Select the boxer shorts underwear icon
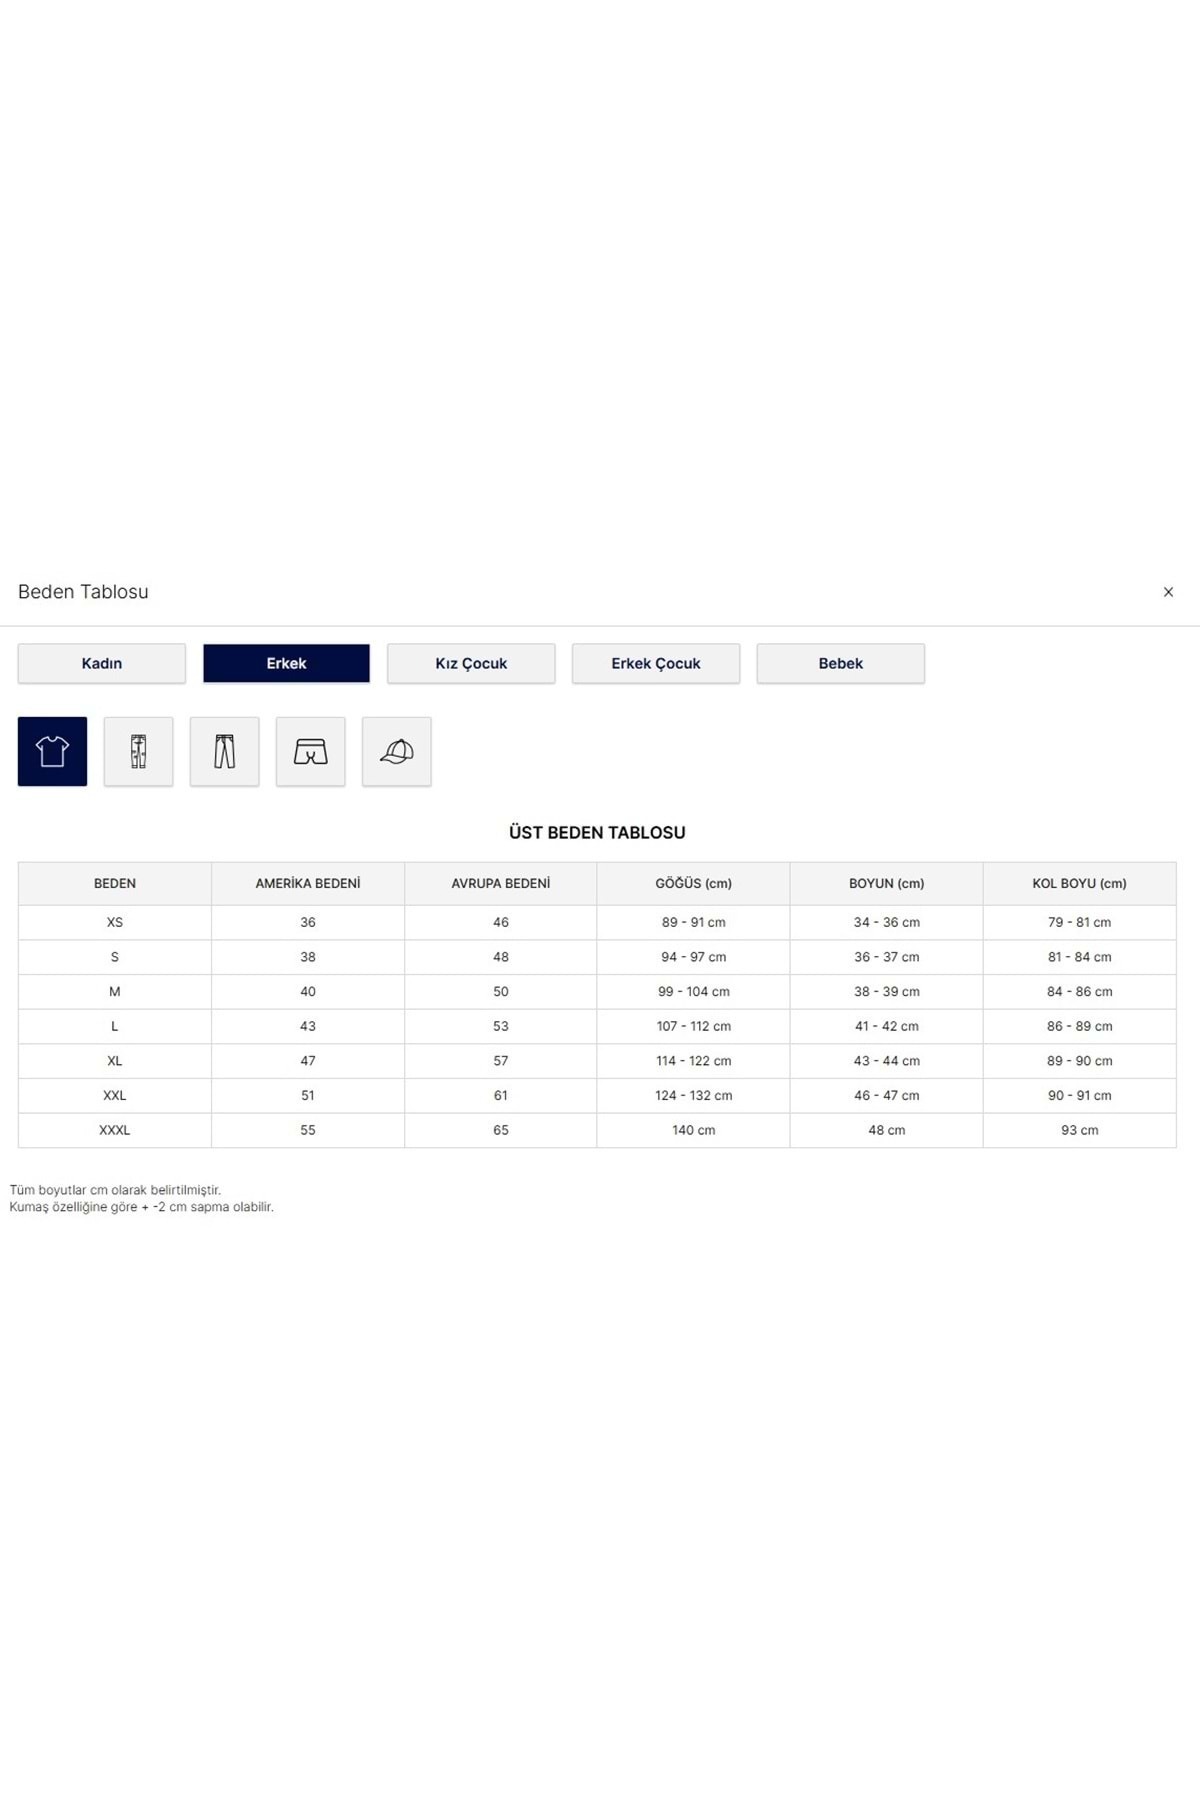Image resolution: width=1200 pixels, height=1800 pixels. (310, 751)
